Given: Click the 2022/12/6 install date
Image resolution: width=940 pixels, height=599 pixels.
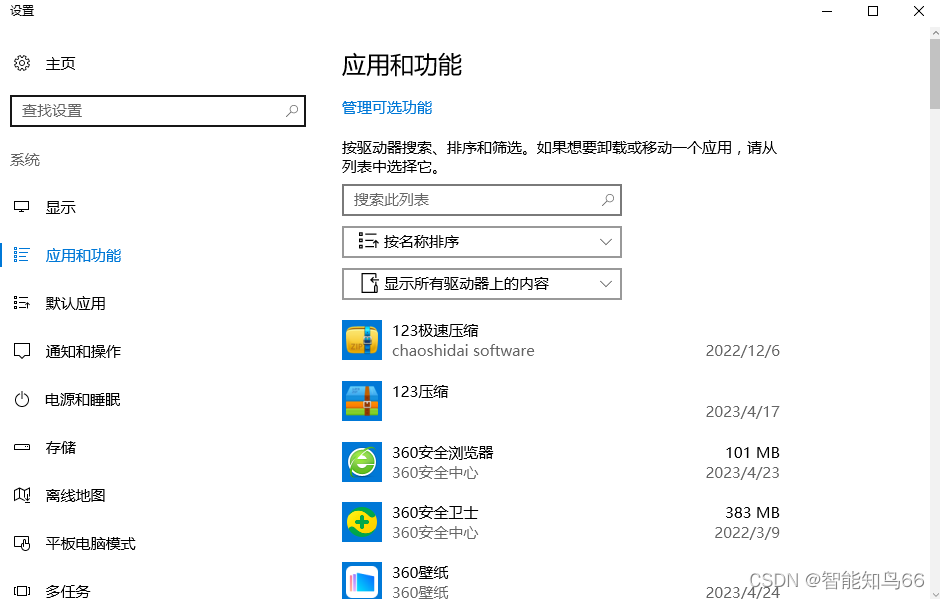Looking at the screenshot, I should [743, 351].
